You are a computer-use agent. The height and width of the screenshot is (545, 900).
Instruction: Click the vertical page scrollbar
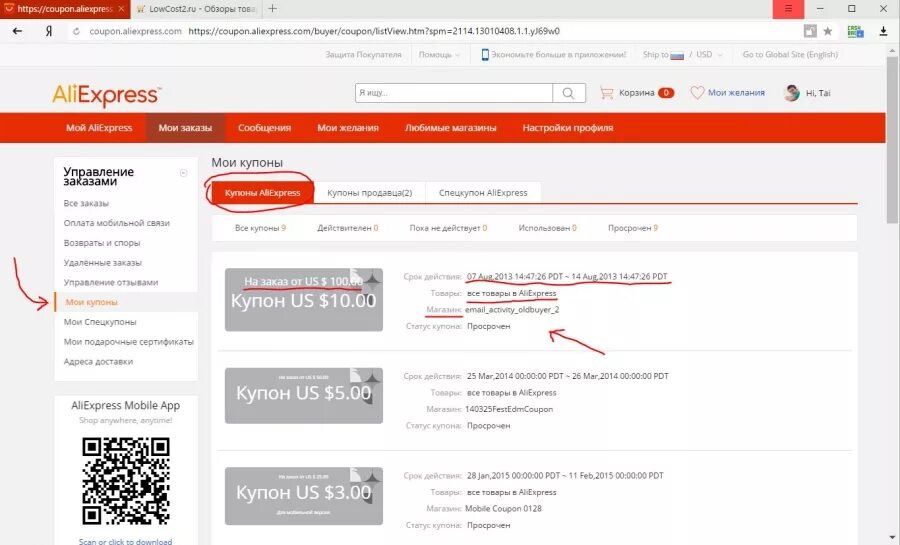(892, 138)
